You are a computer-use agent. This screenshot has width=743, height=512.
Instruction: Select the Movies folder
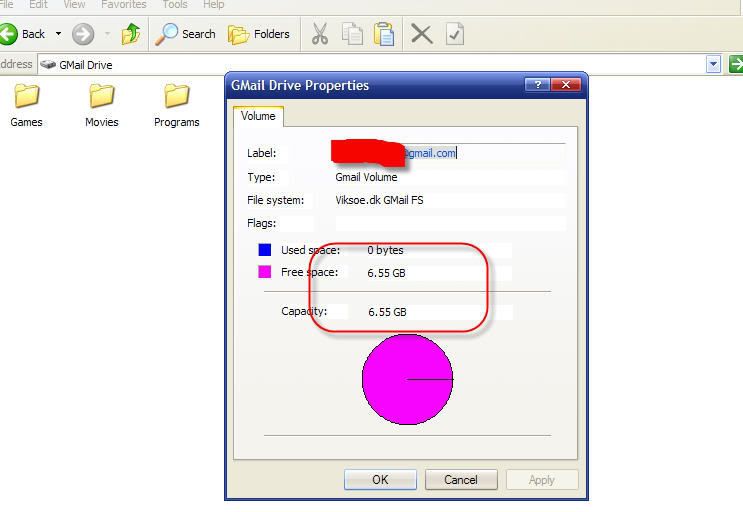(101, 106)
